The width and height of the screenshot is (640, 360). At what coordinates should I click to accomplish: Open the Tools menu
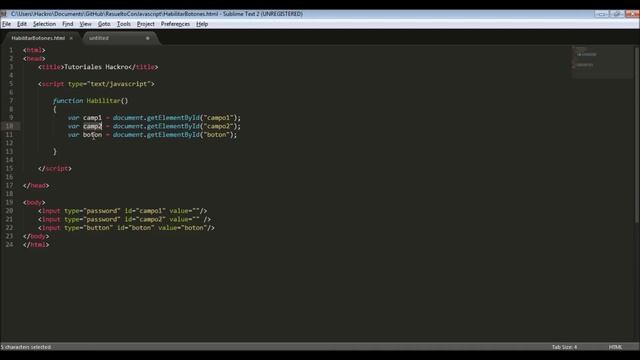pyautogui.click(x=124, y=24)
